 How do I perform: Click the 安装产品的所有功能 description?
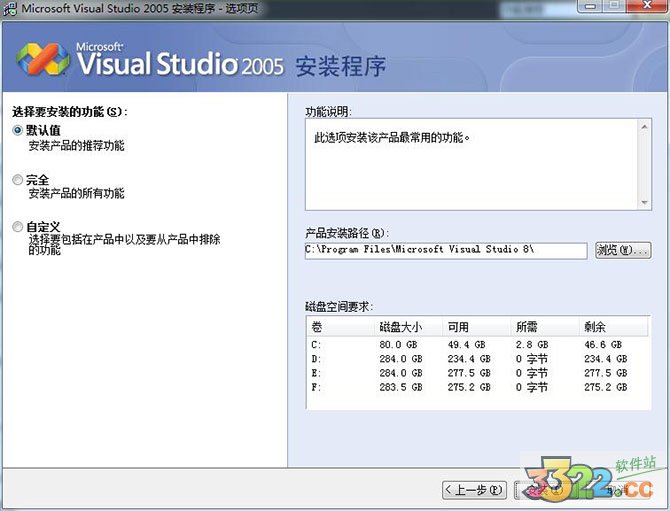76,194
